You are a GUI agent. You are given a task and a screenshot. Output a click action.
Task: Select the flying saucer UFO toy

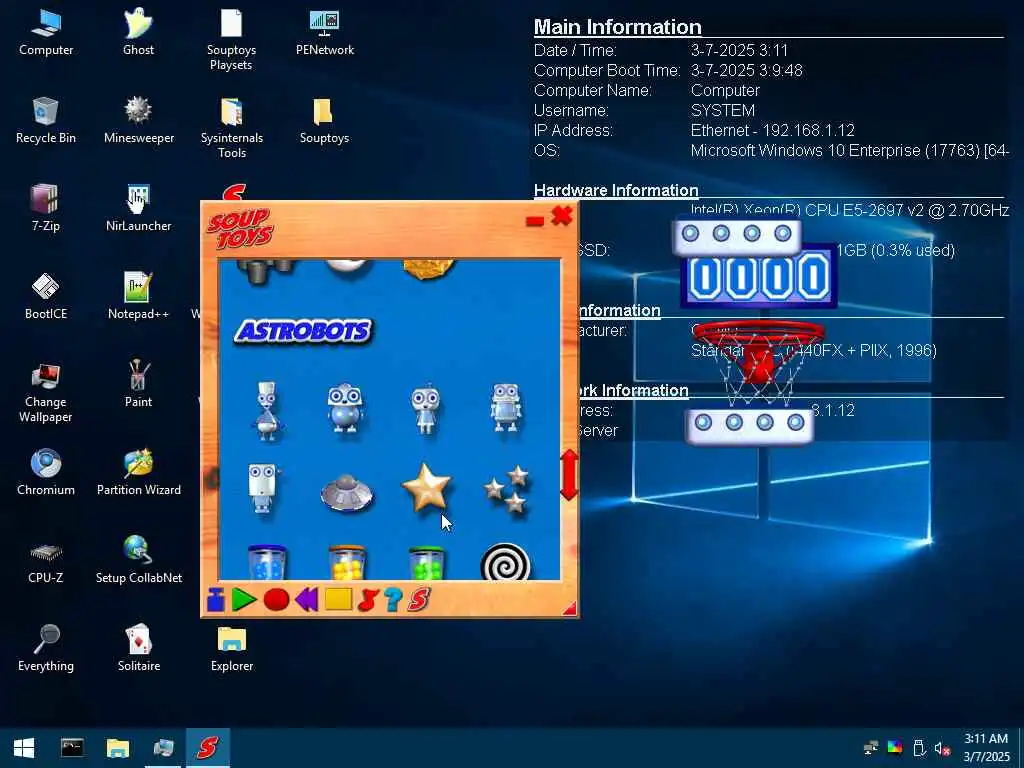coord(347,492)
